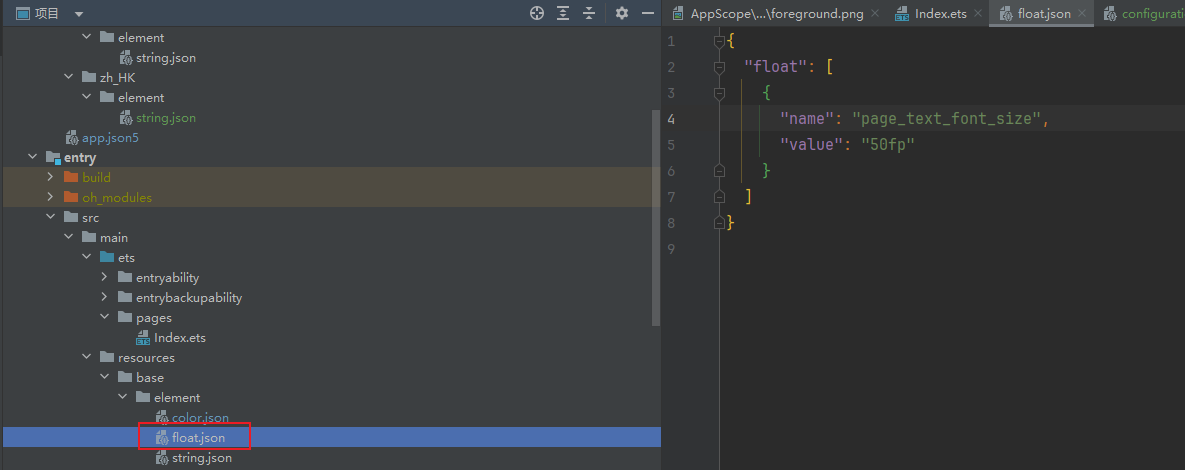Collapse the base folder

(105, 377)
